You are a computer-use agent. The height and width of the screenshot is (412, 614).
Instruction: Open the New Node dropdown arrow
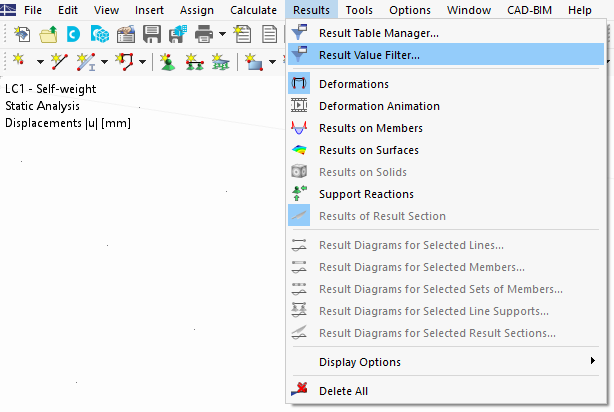(x=40, y=63)
